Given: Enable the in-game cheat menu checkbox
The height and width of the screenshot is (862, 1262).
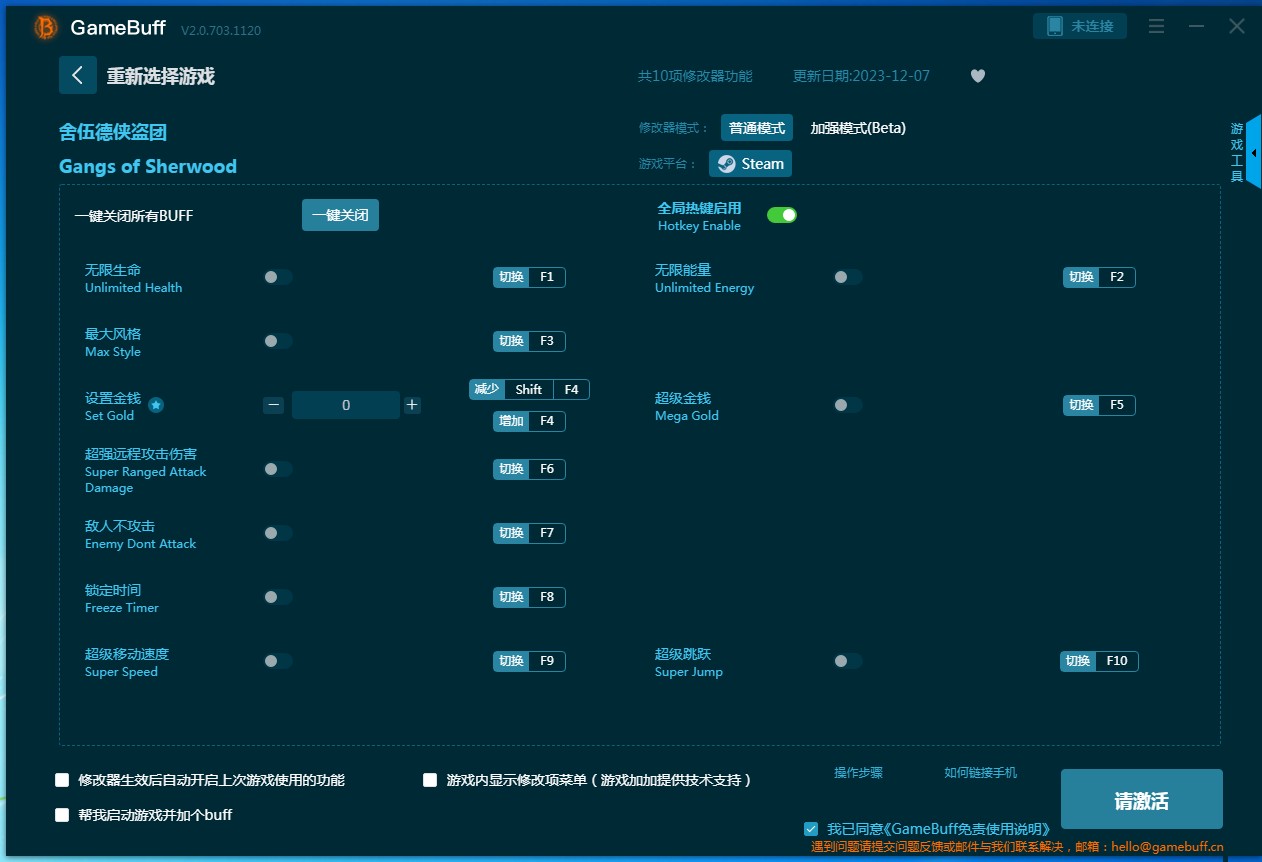Looking at the screenshot, I should click(430, 780).
